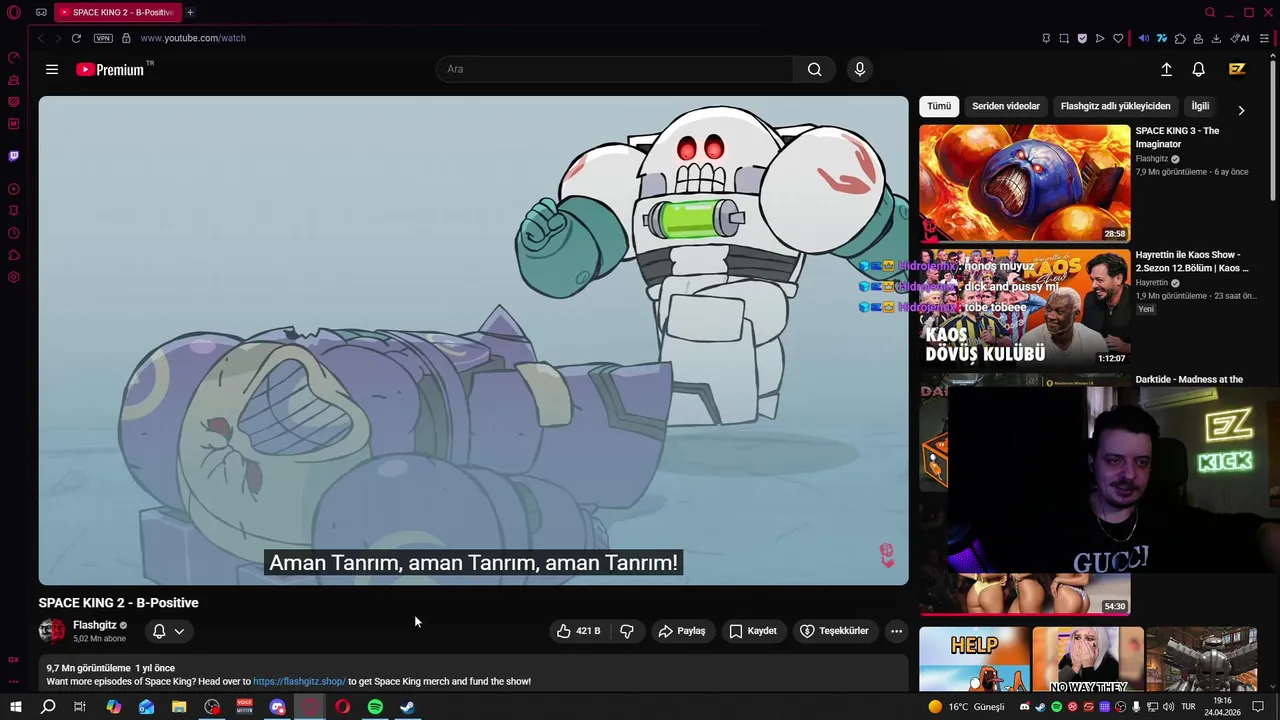Click the search magnifier button
This screenshot has height=720, width=1280.
[815, 69]
